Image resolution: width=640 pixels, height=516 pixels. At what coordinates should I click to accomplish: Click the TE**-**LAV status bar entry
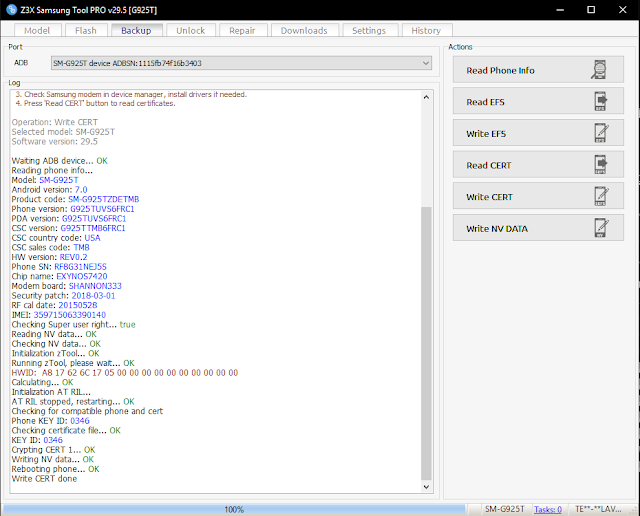pyautogui.click(x=598, y=509)
